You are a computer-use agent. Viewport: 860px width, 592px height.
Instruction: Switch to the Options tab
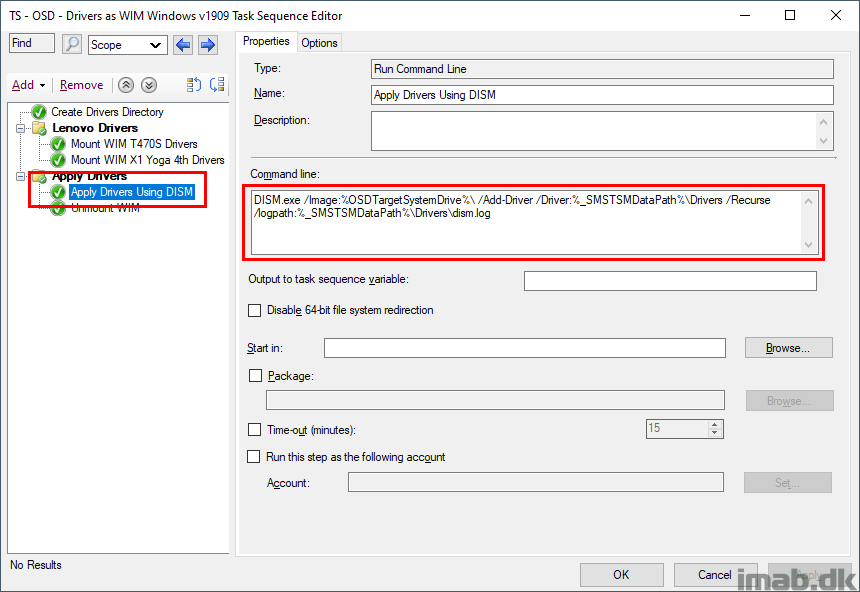click(319, 43)
